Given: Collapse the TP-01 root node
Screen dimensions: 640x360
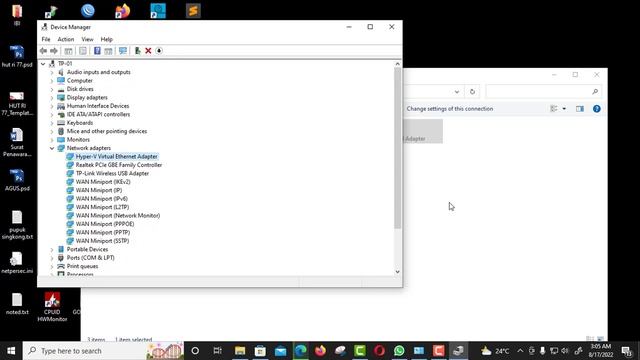Looking at the screenshot, I should [x=43, y=64].
